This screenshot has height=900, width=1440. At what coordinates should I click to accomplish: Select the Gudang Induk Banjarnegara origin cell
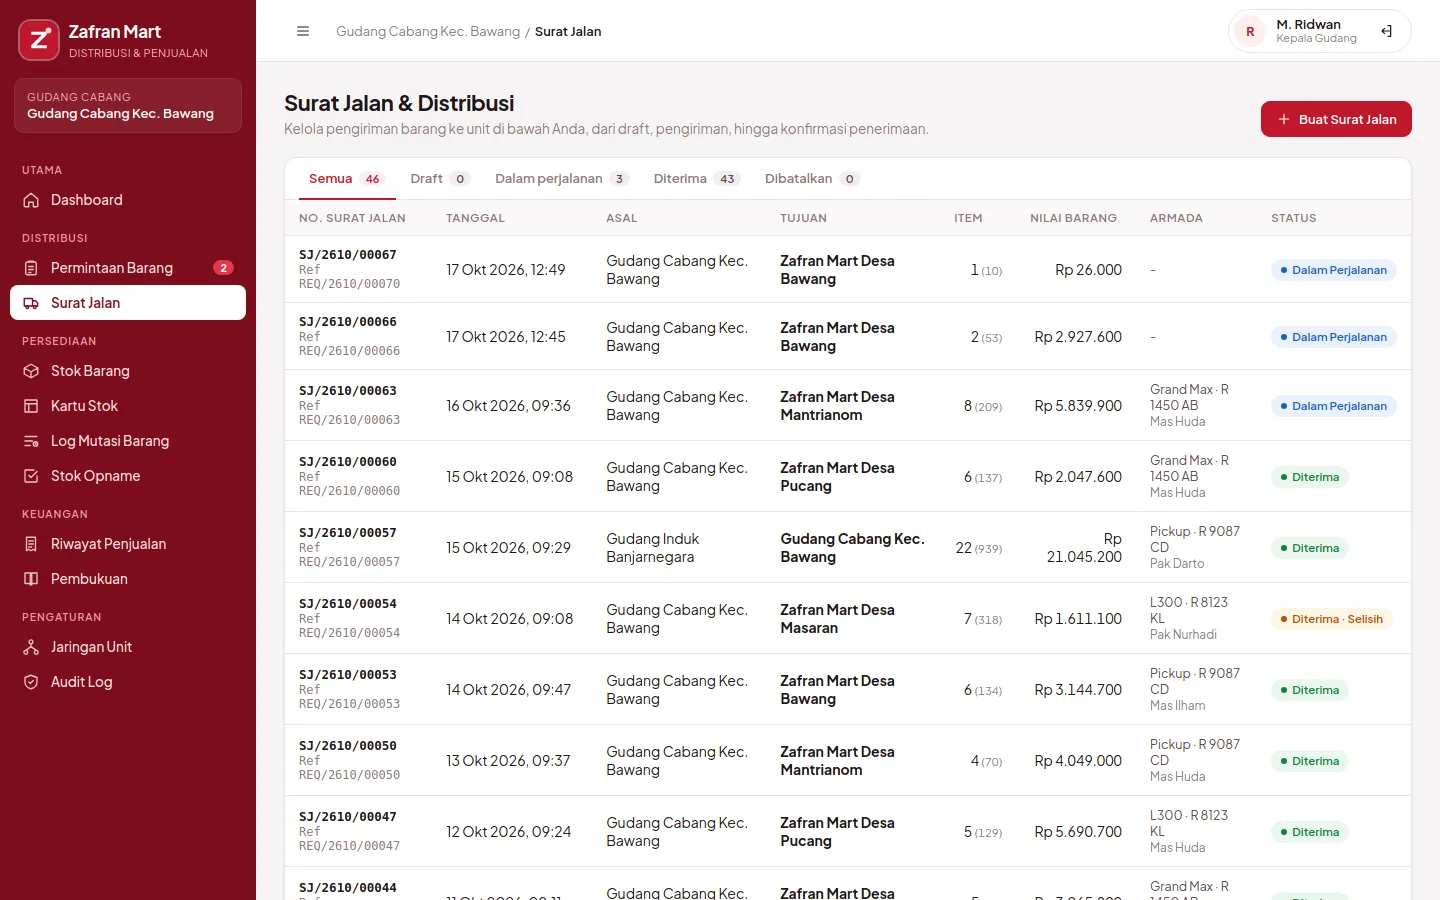click(653, 548)
